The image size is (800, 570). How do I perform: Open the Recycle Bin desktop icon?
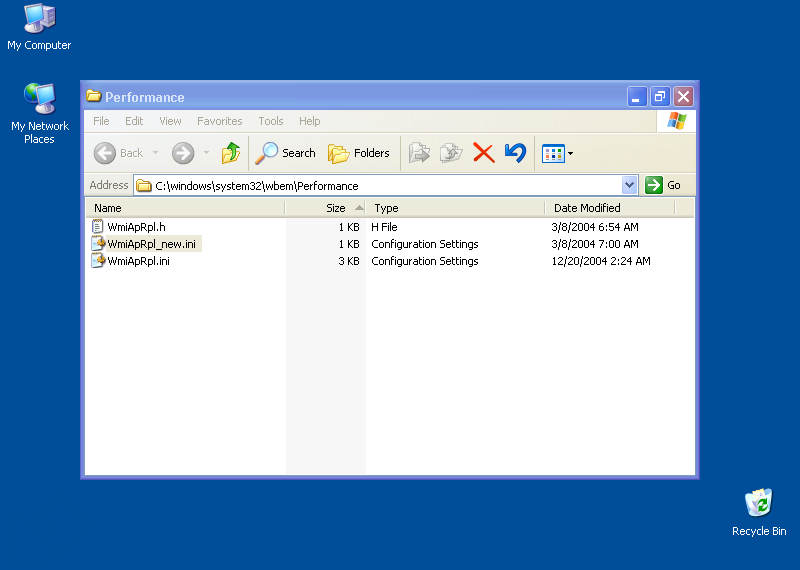(759, 512)
